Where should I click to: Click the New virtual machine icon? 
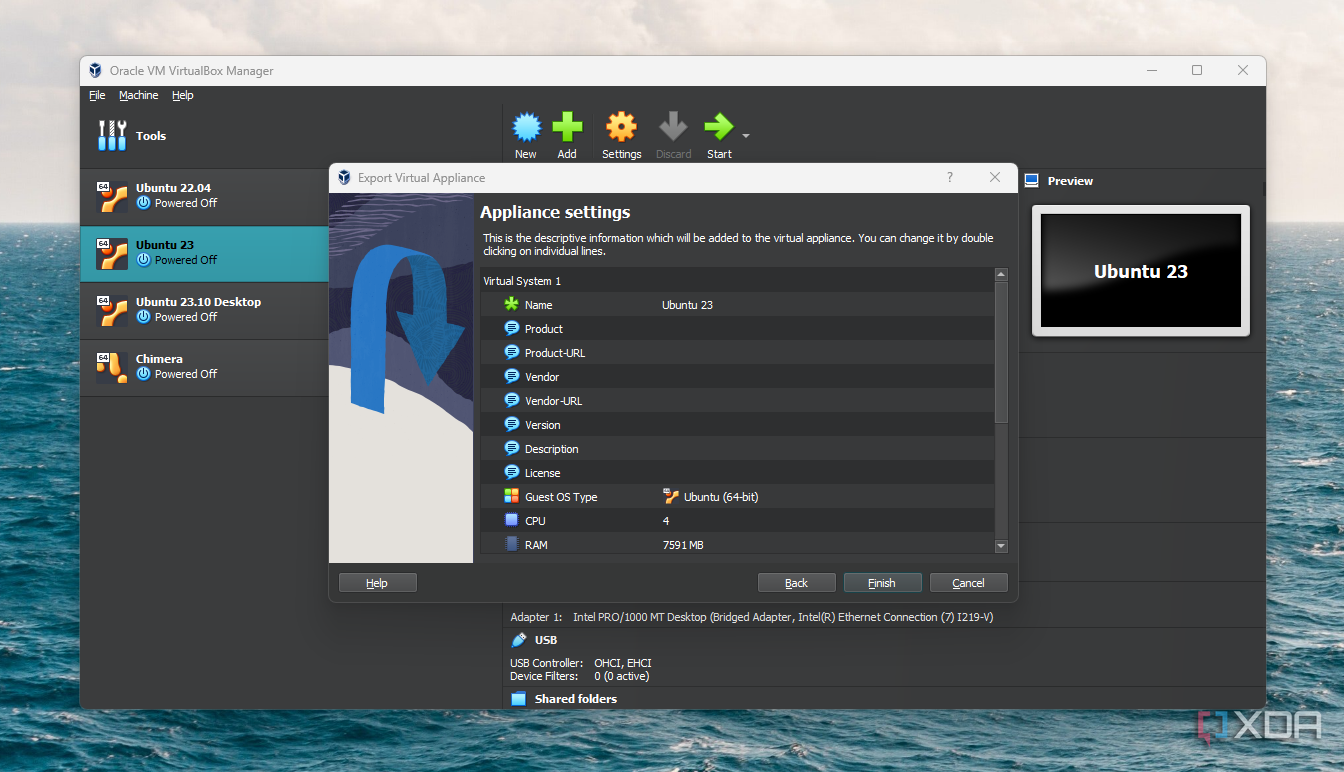click(x=526, y=127)
